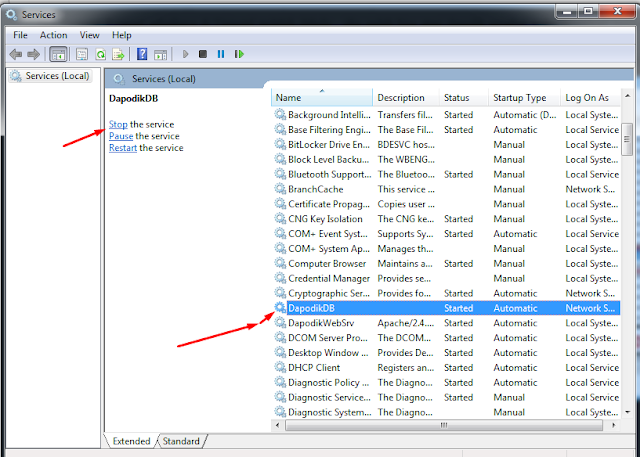The height and width of the screenshot is (457, 640).
Task: Select the Diagnostic Policy ... service row
Action: click(x=446, y=382)
